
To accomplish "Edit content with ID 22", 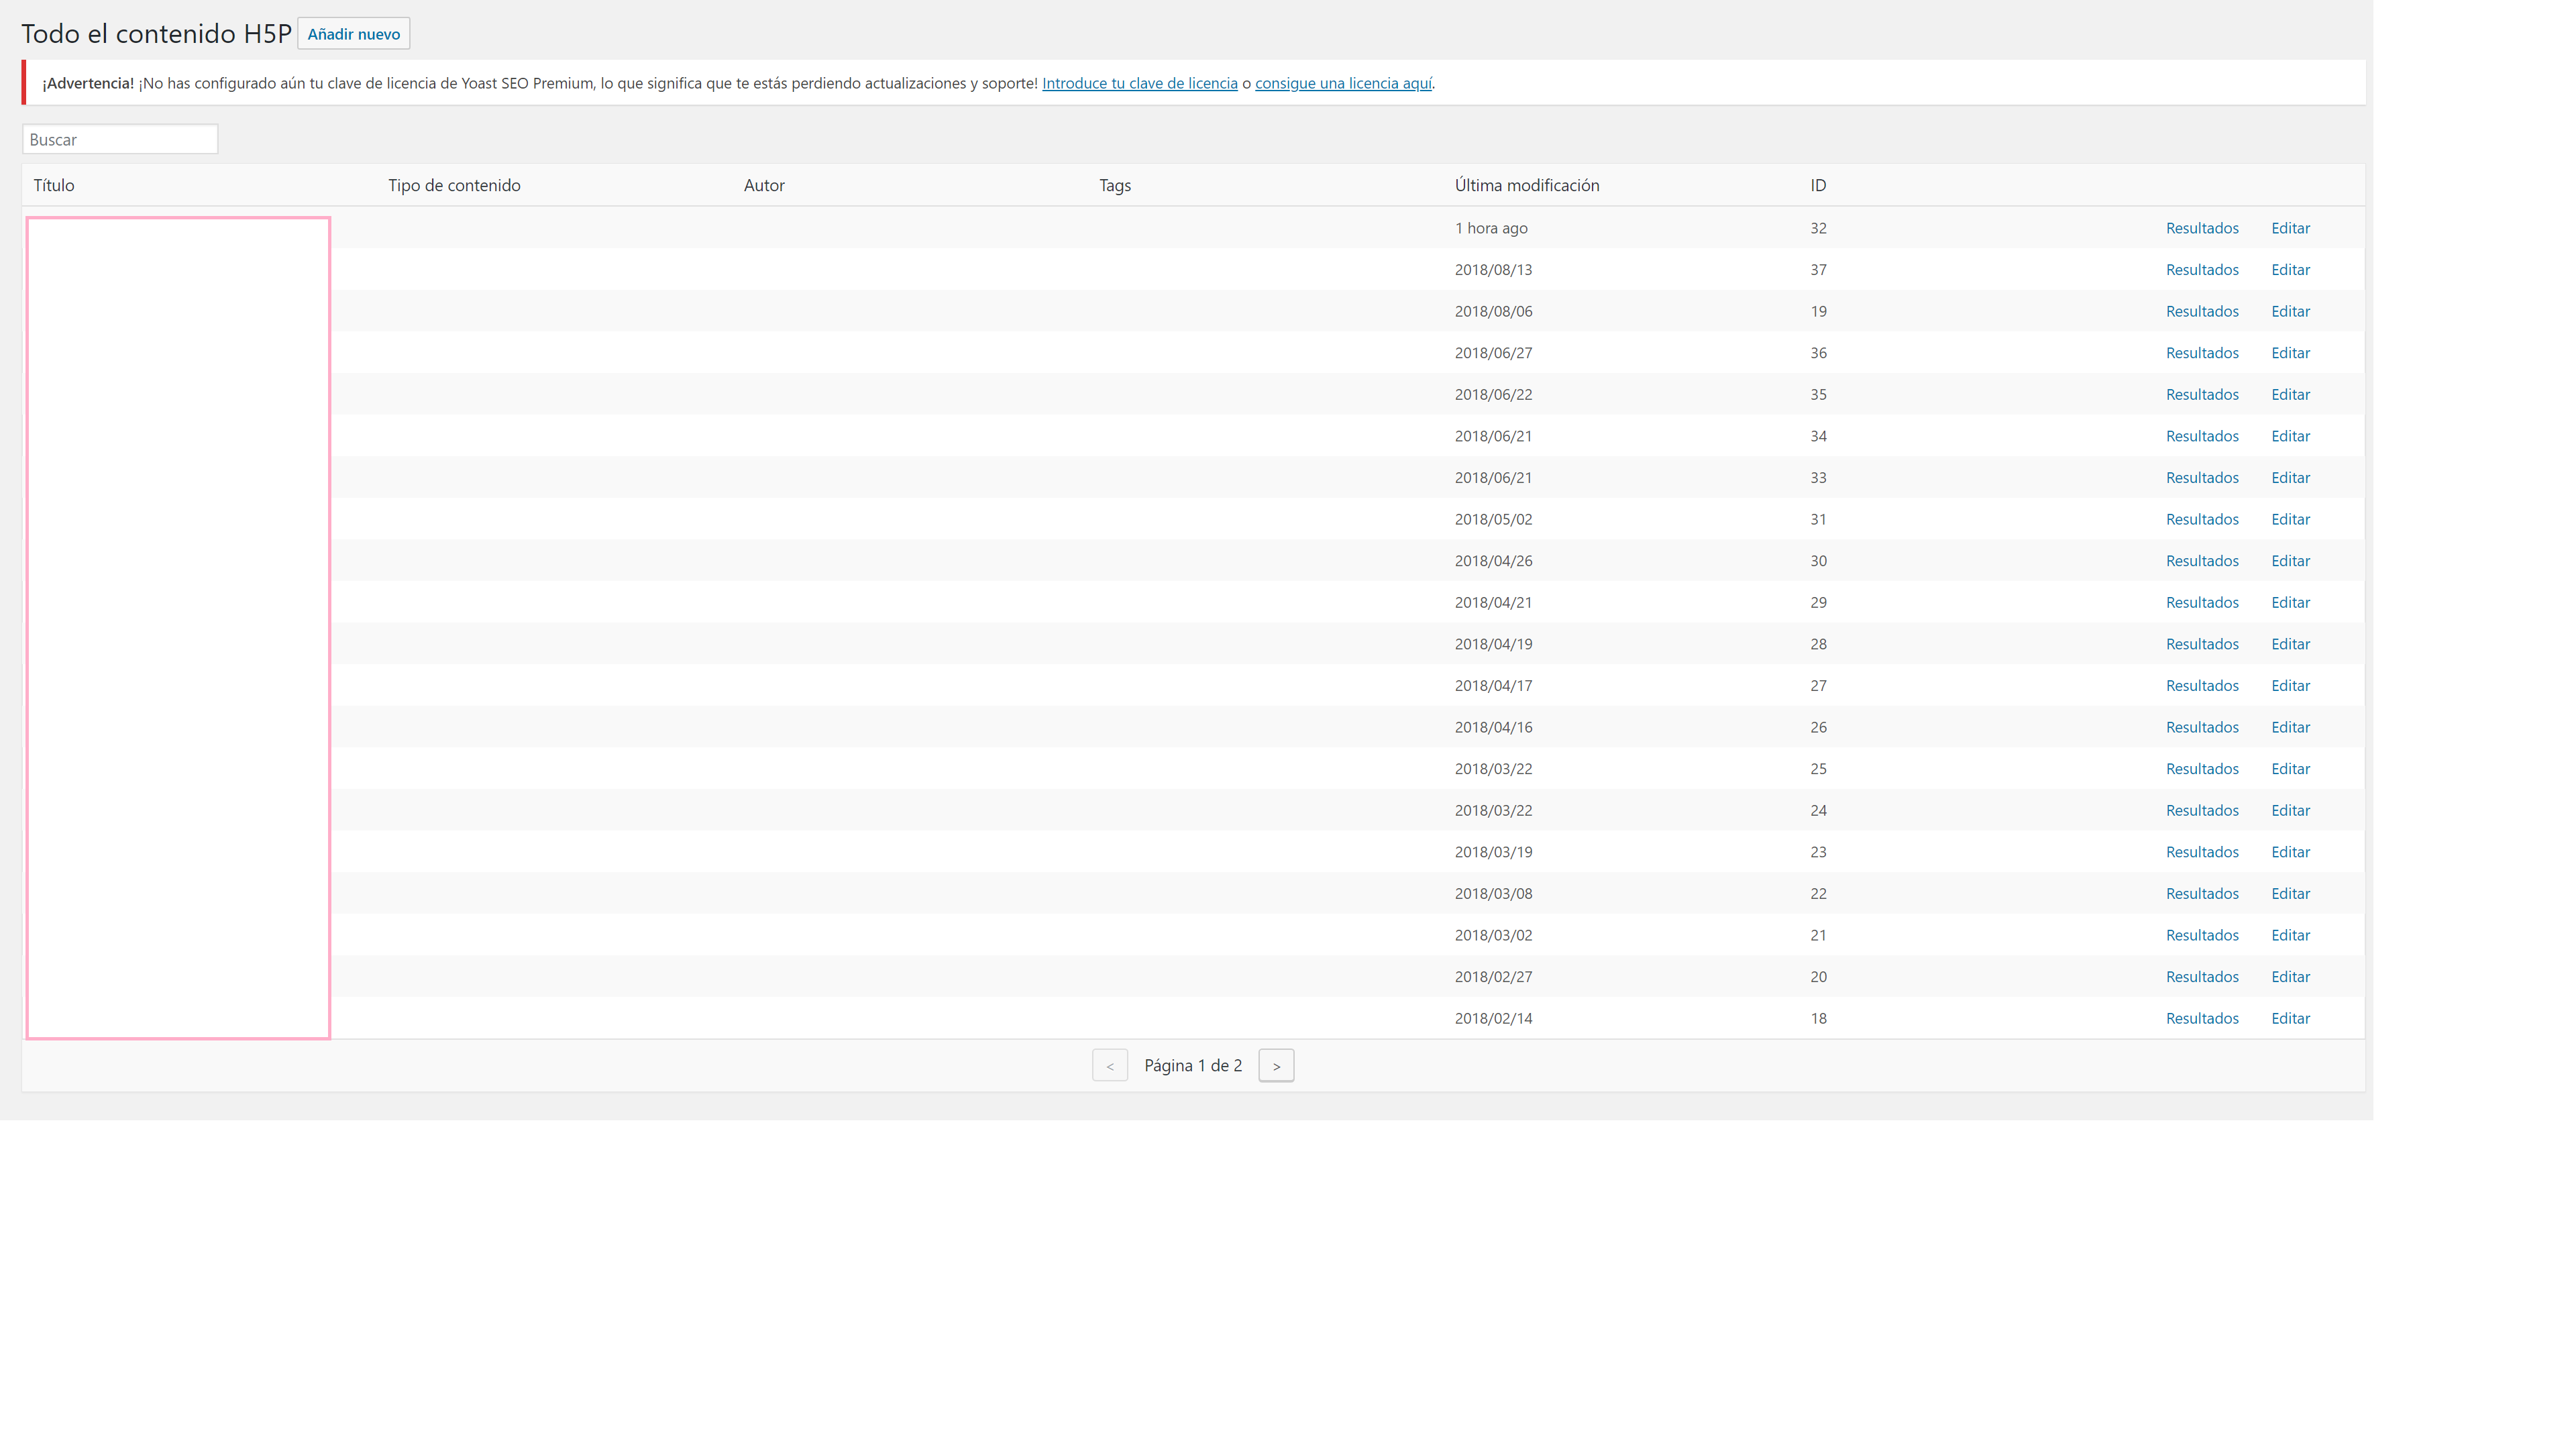I will (x=2290, y=894).
